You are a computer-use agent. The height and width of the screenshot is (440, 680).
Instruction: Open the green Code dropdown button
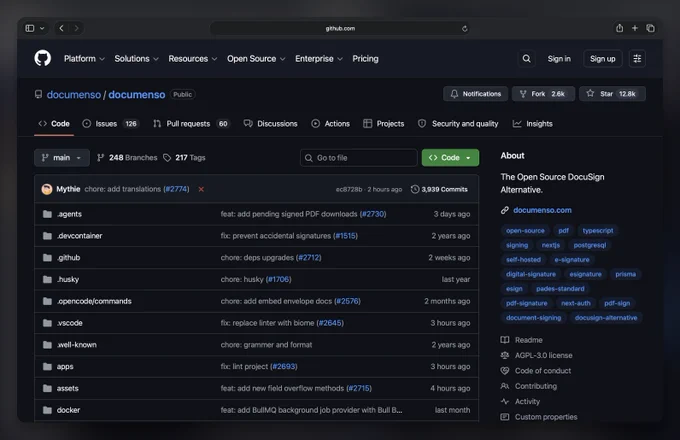coord(450,158)
